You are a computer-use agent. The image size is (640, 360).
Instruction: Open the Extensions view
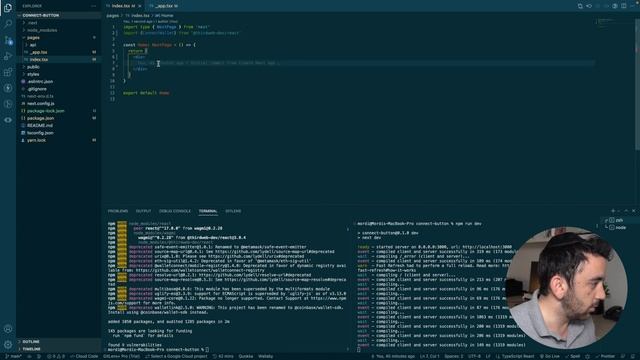(8, 72)
